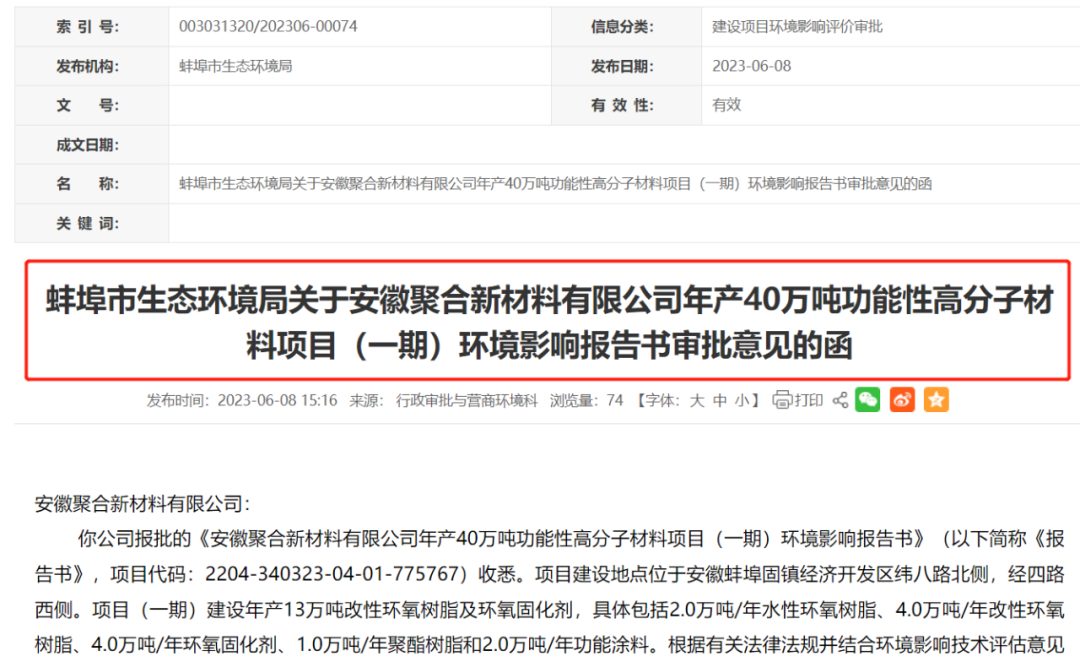The image size is (1080, 662).
Task: Click the printer icon next to 打印
Action: (x=784, y=400)
